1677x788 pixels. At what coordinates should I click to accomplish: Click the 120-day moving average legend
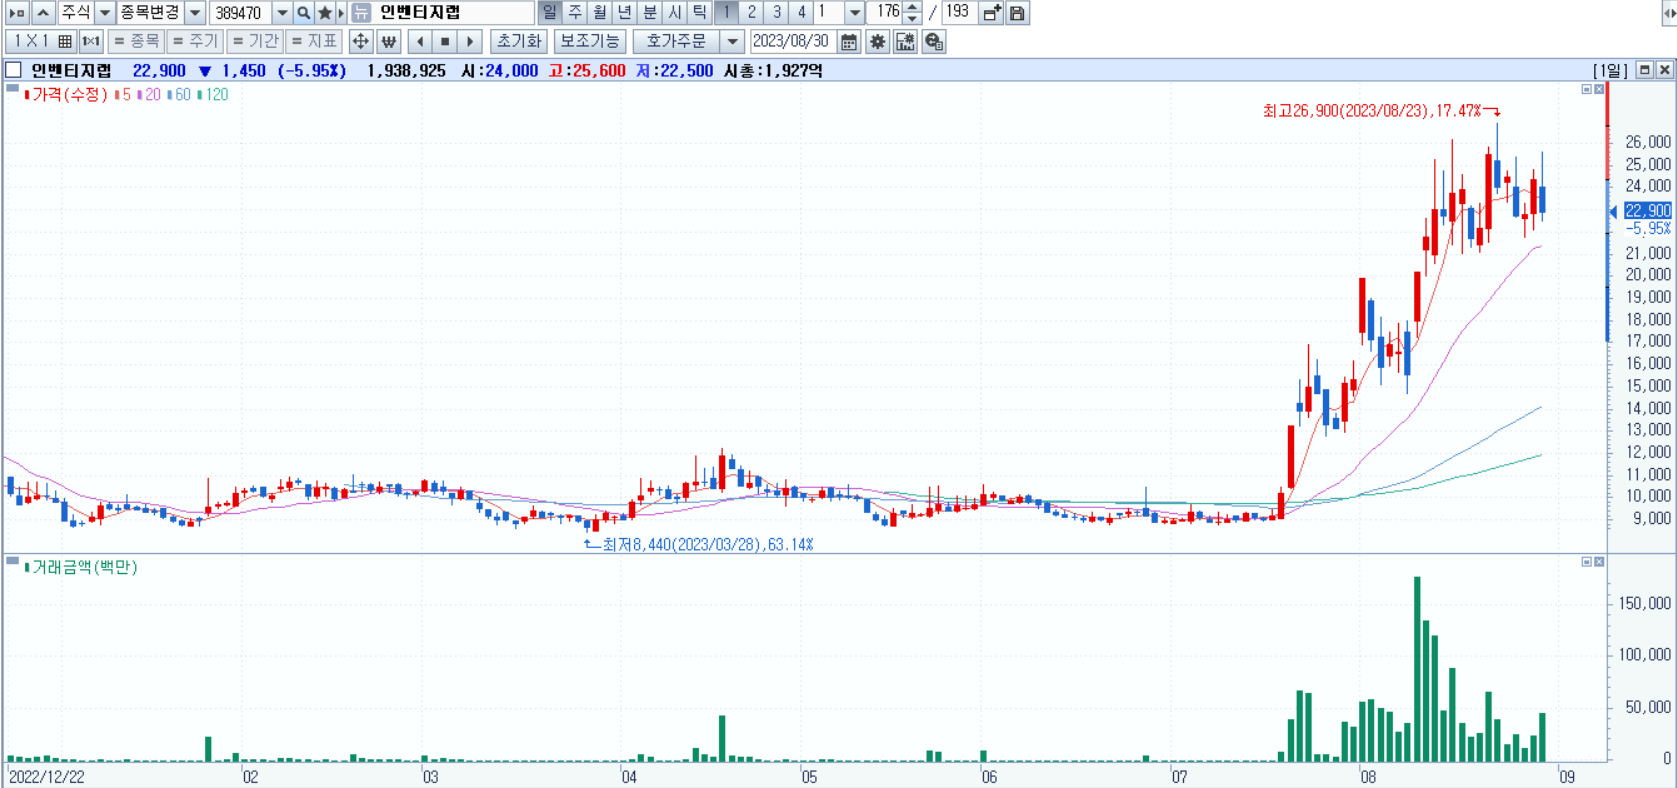point(212,94)
